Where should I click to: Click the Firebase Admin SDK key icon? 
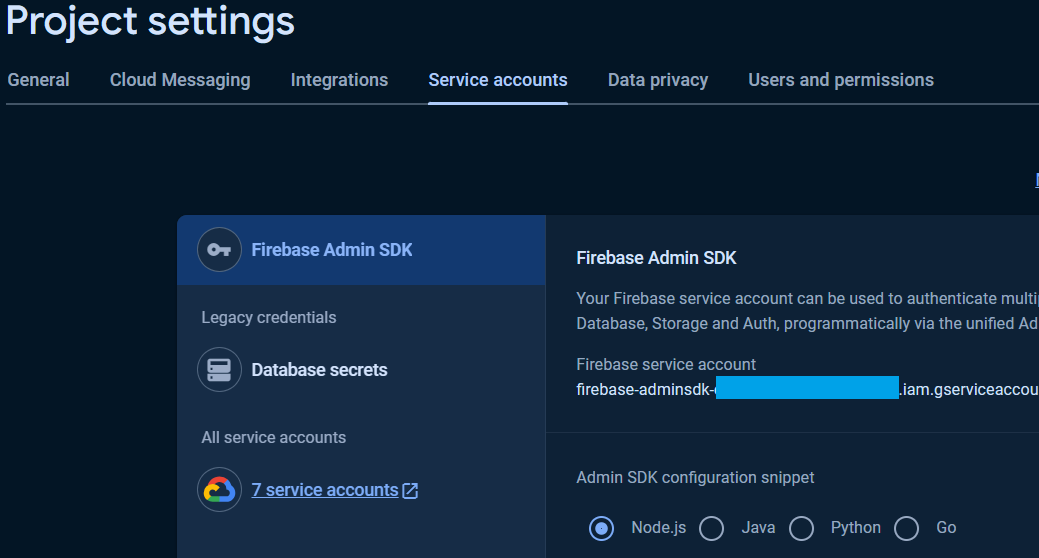click(x=219, y=250)
